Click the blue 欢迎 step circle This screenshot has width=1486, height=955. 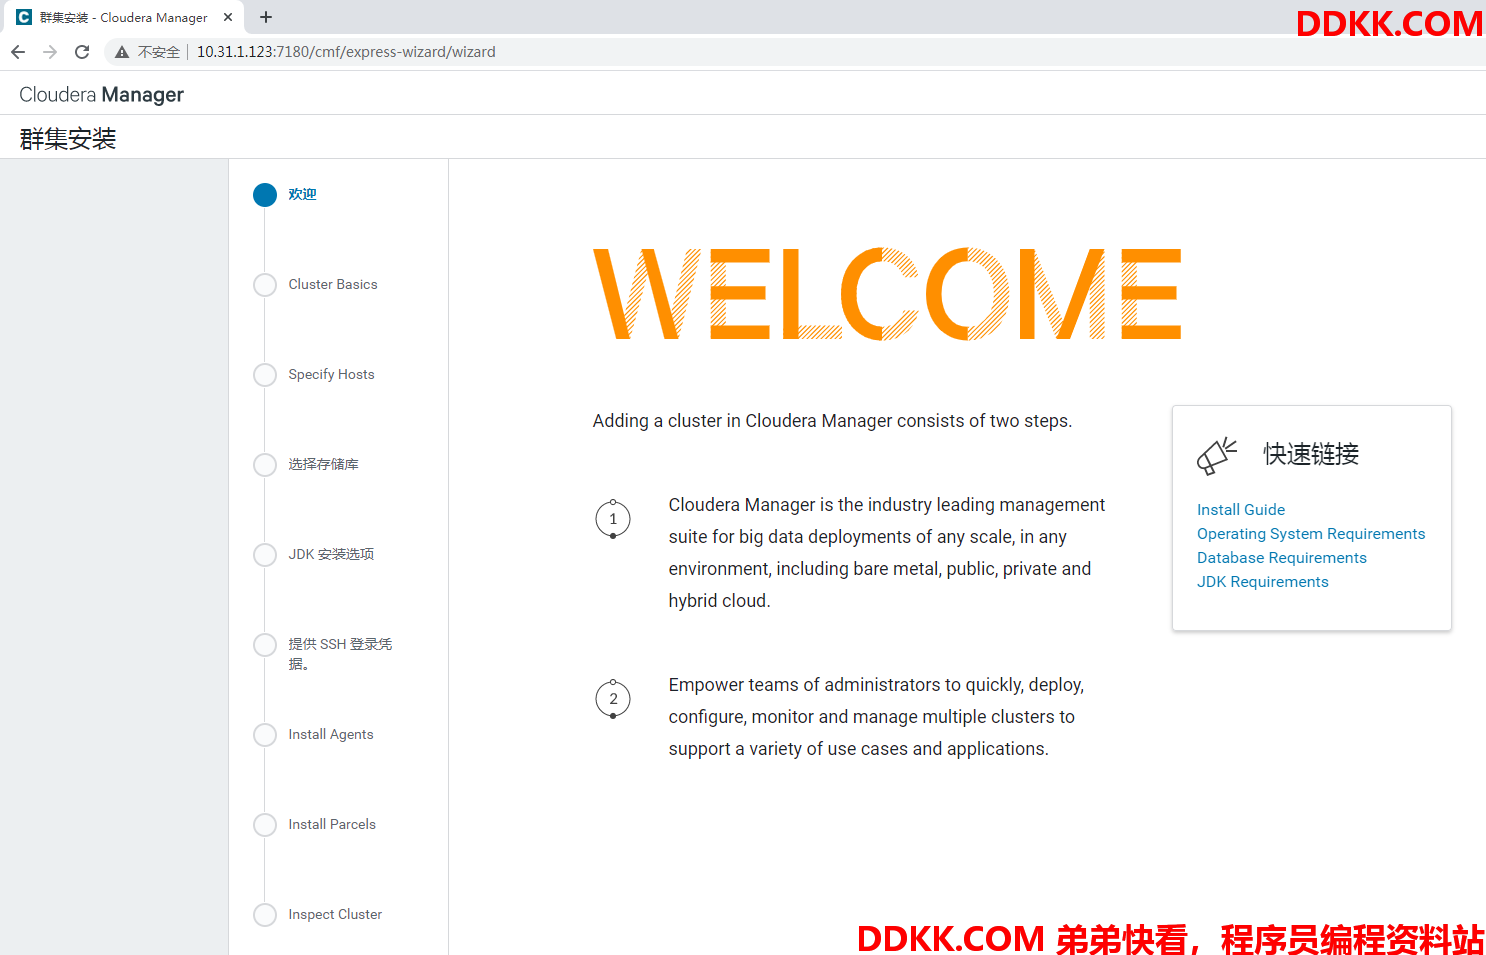tap(265, 195)
